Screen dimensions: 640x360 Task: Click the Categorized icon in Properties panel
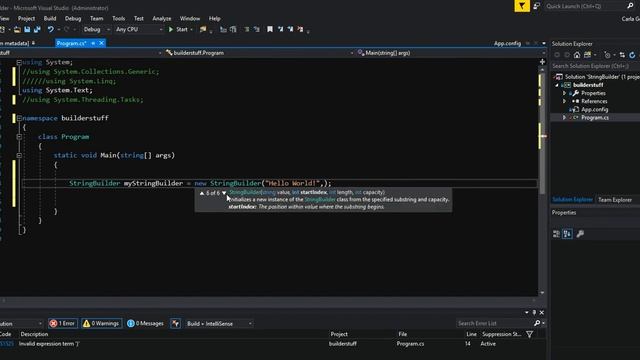[x=556, y=234]
